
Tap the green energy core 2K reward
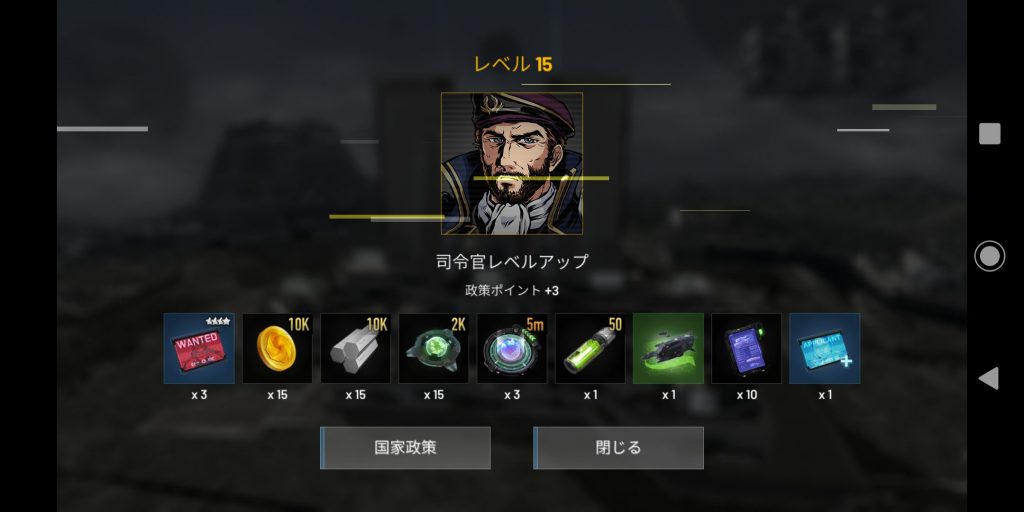(434, 348)
